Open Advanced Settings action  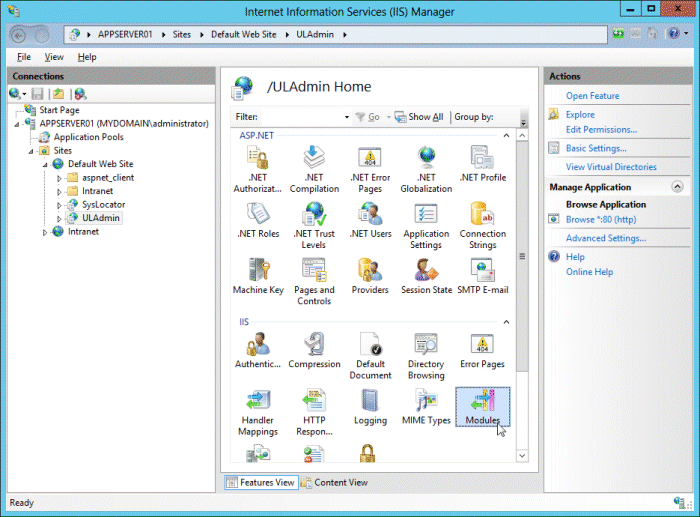[x=606, y=238]
